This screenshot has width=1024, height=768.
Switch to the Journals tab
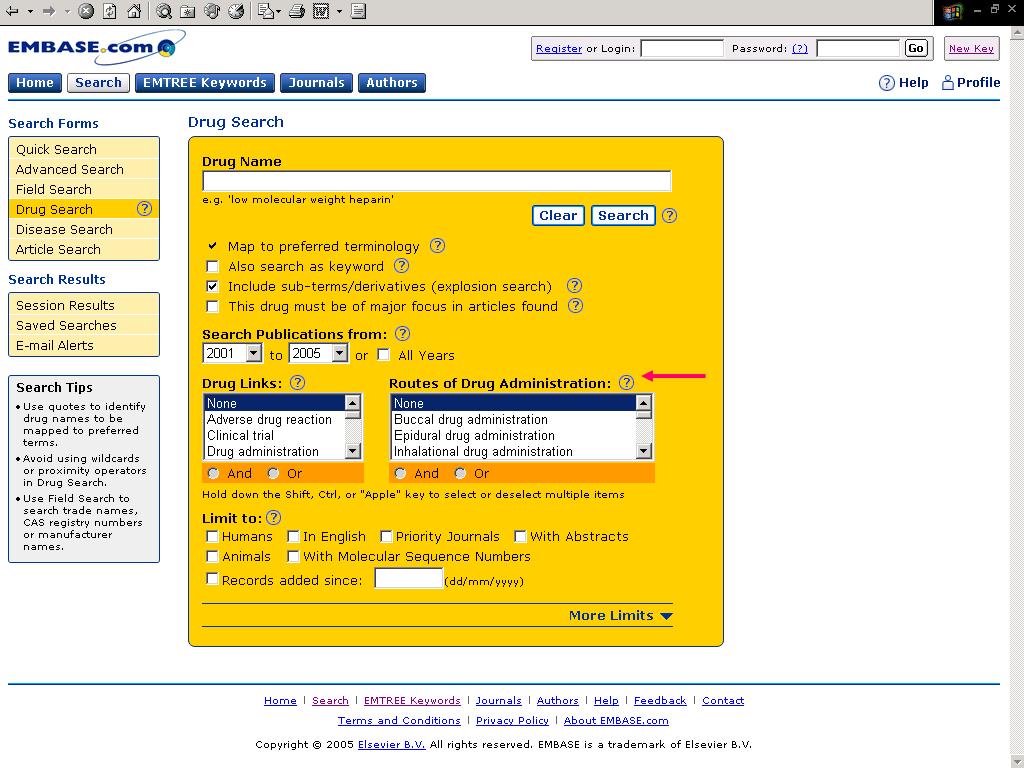[x=316, y=82]
